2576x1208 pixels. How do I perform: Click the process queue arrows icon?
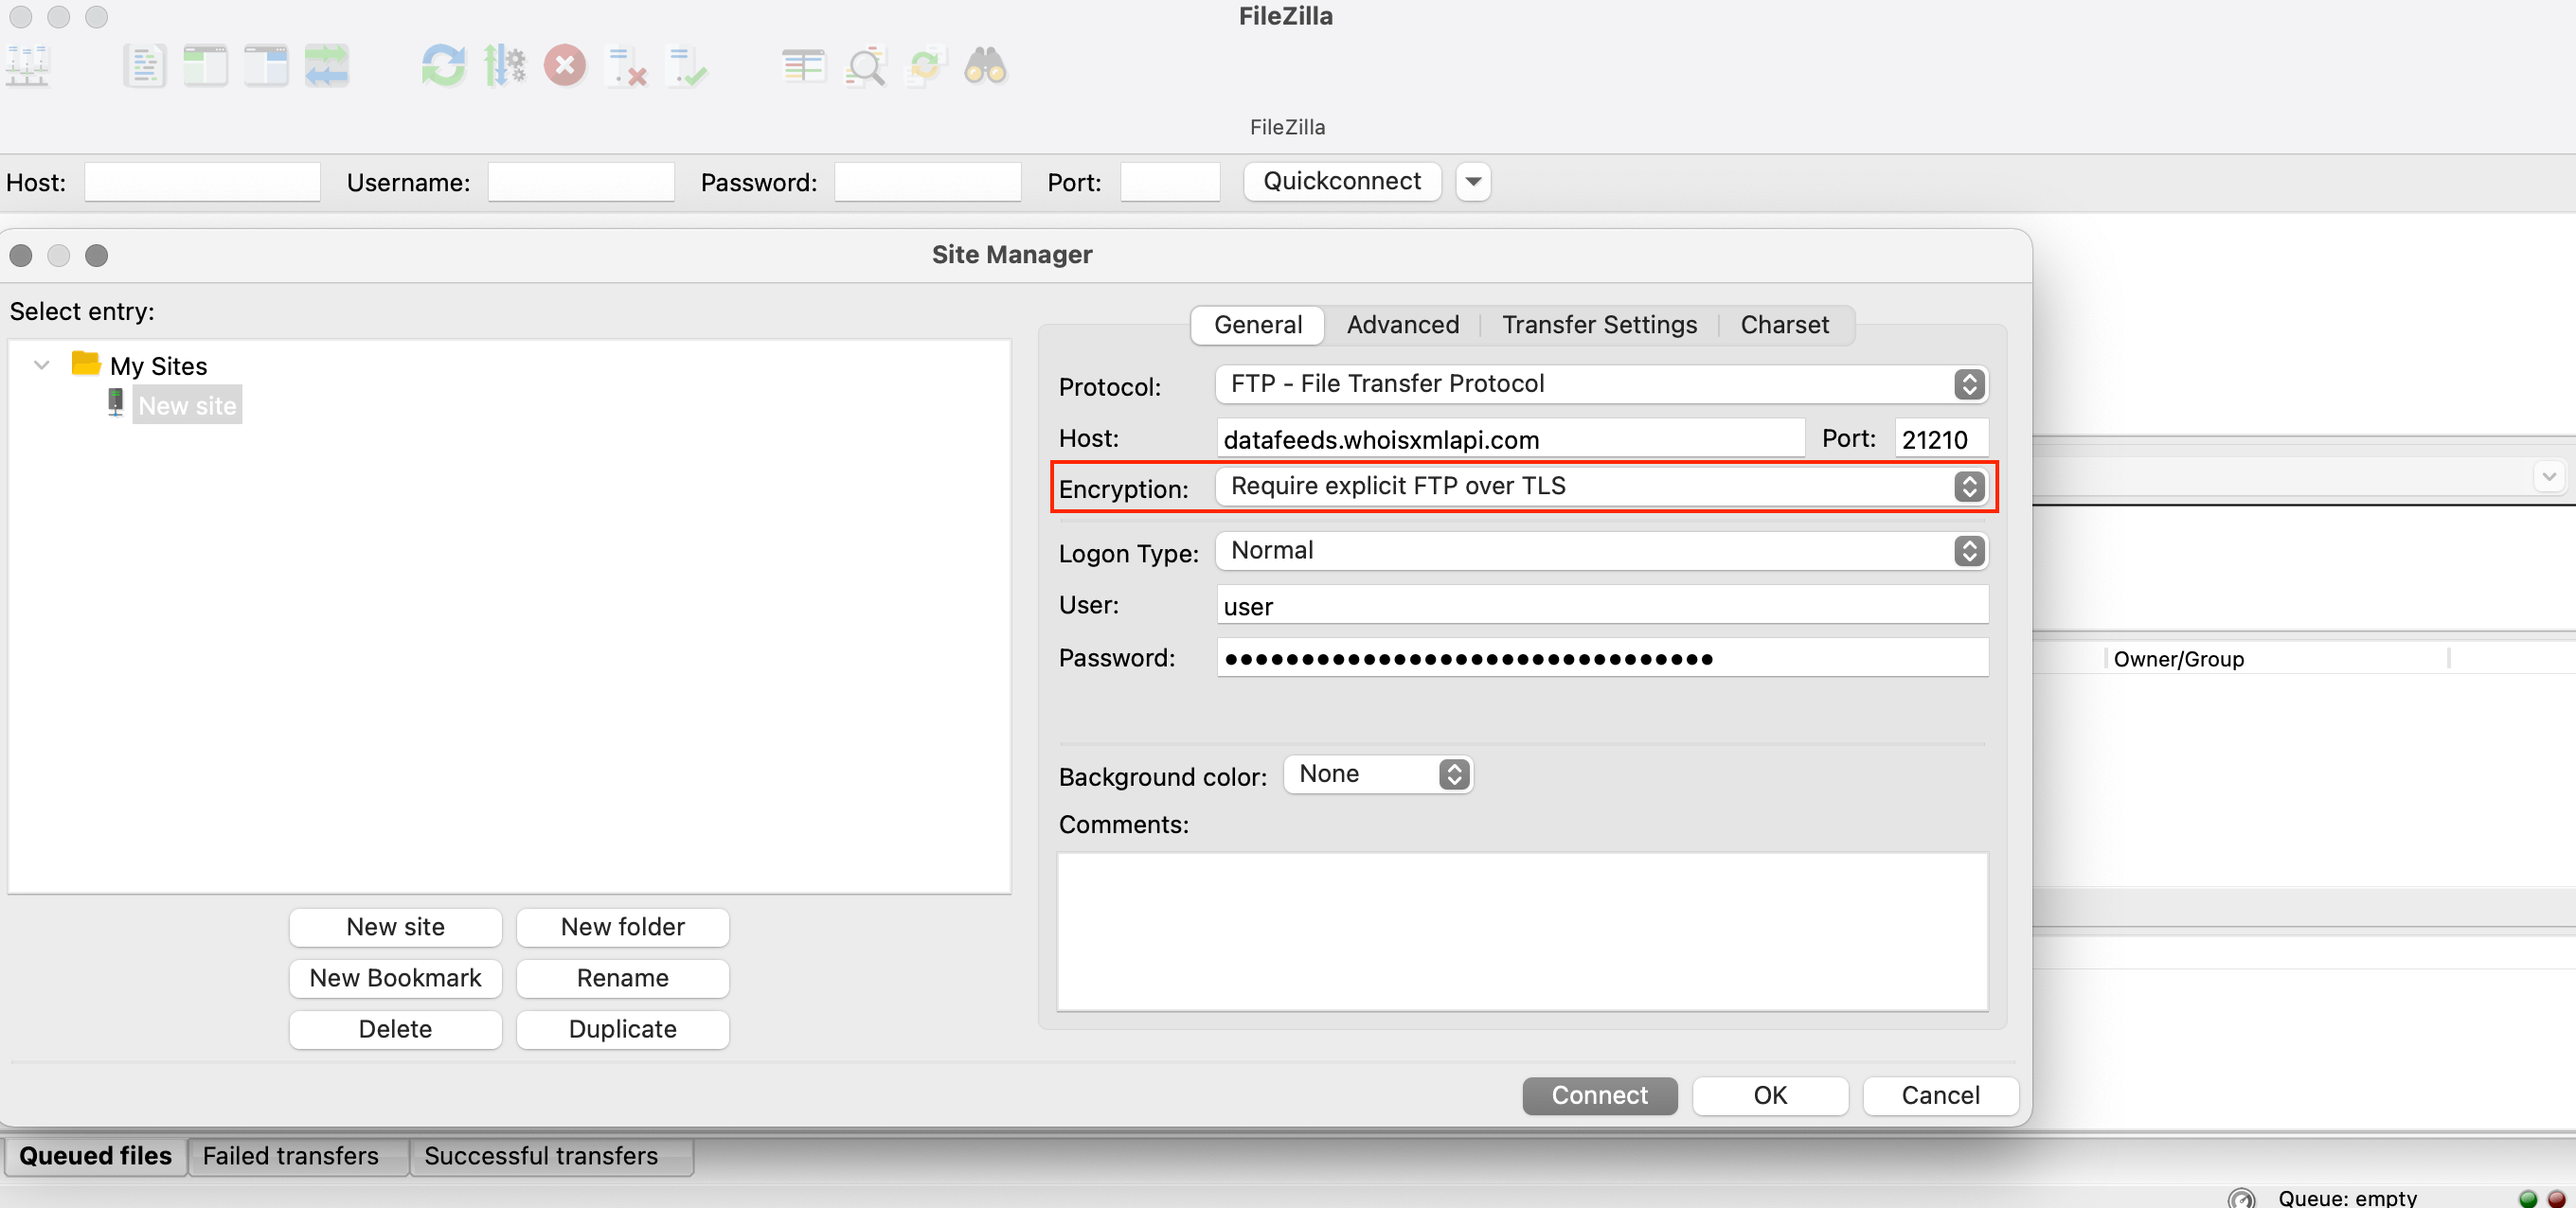point(504,66)
